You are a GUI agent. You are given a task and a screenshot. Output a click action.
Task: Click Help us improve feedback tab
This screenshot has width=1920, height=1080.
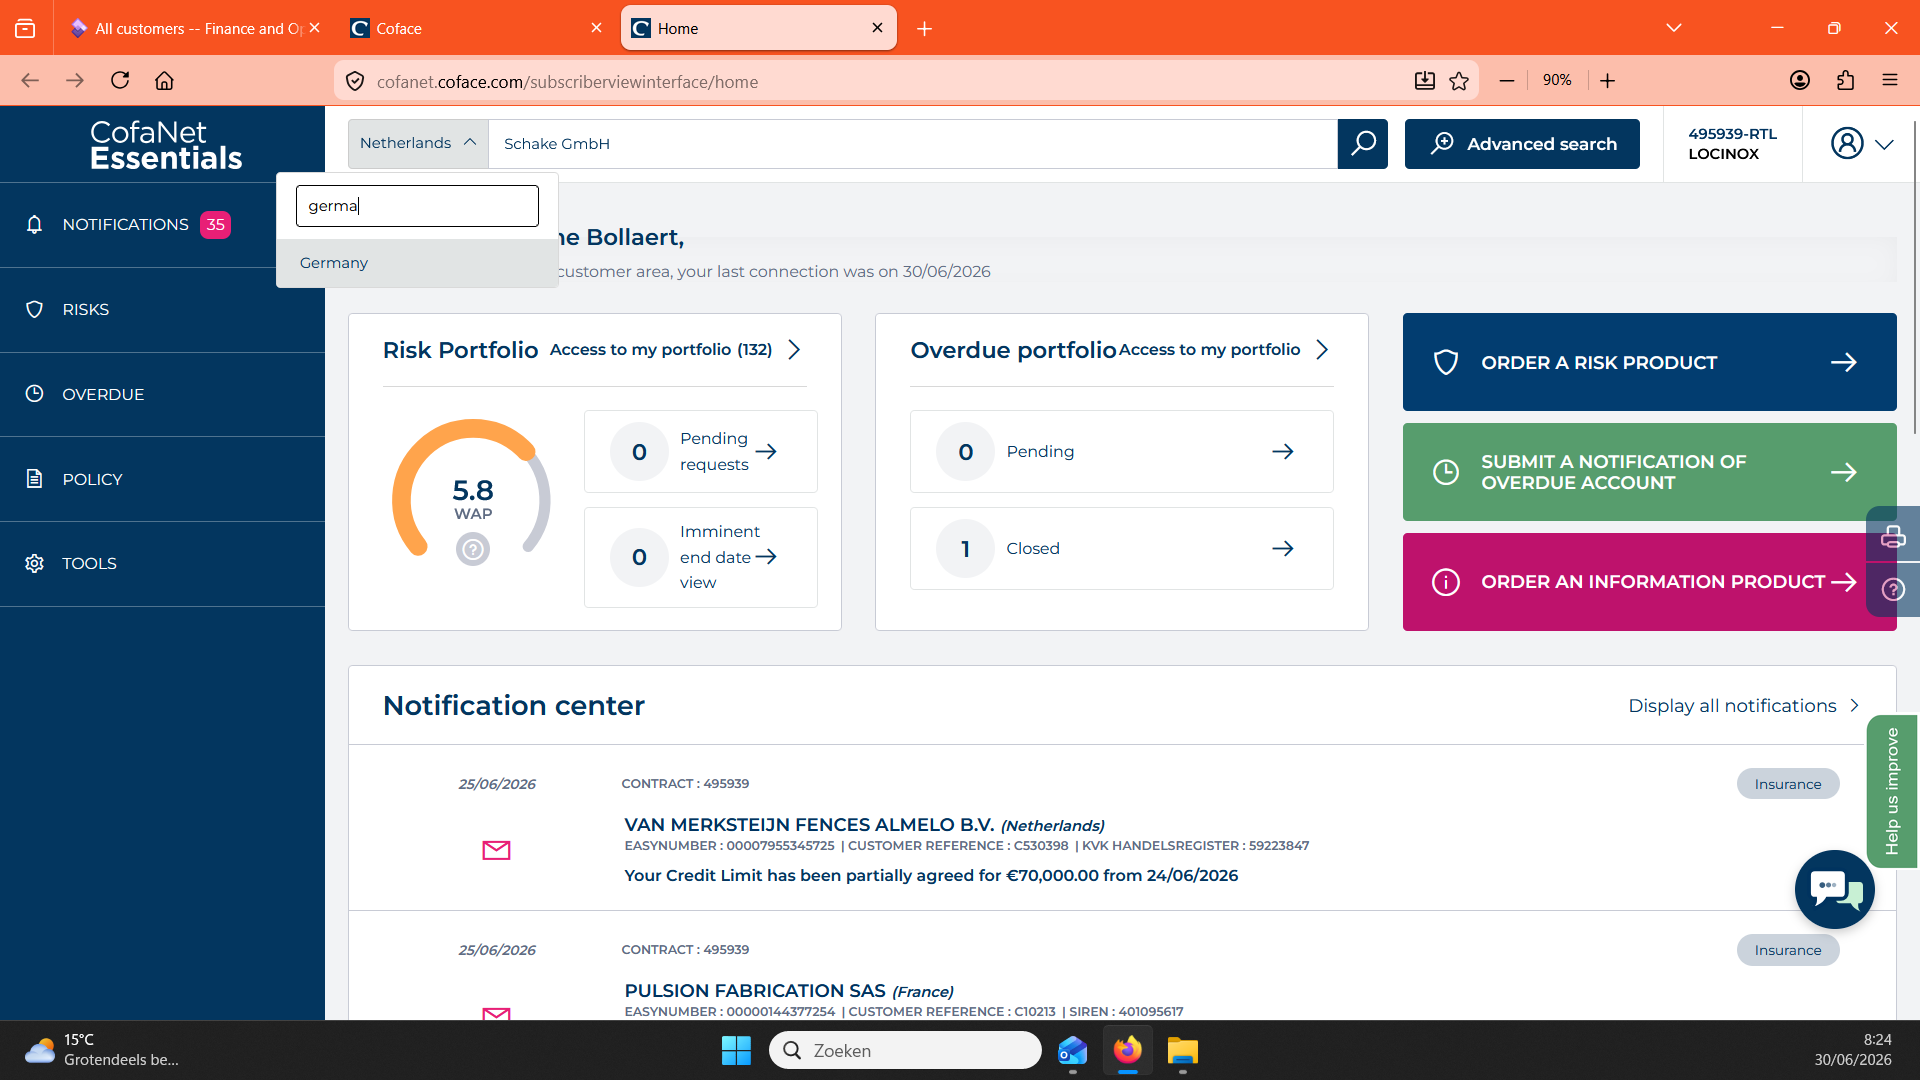click(x=1892, y=791)
